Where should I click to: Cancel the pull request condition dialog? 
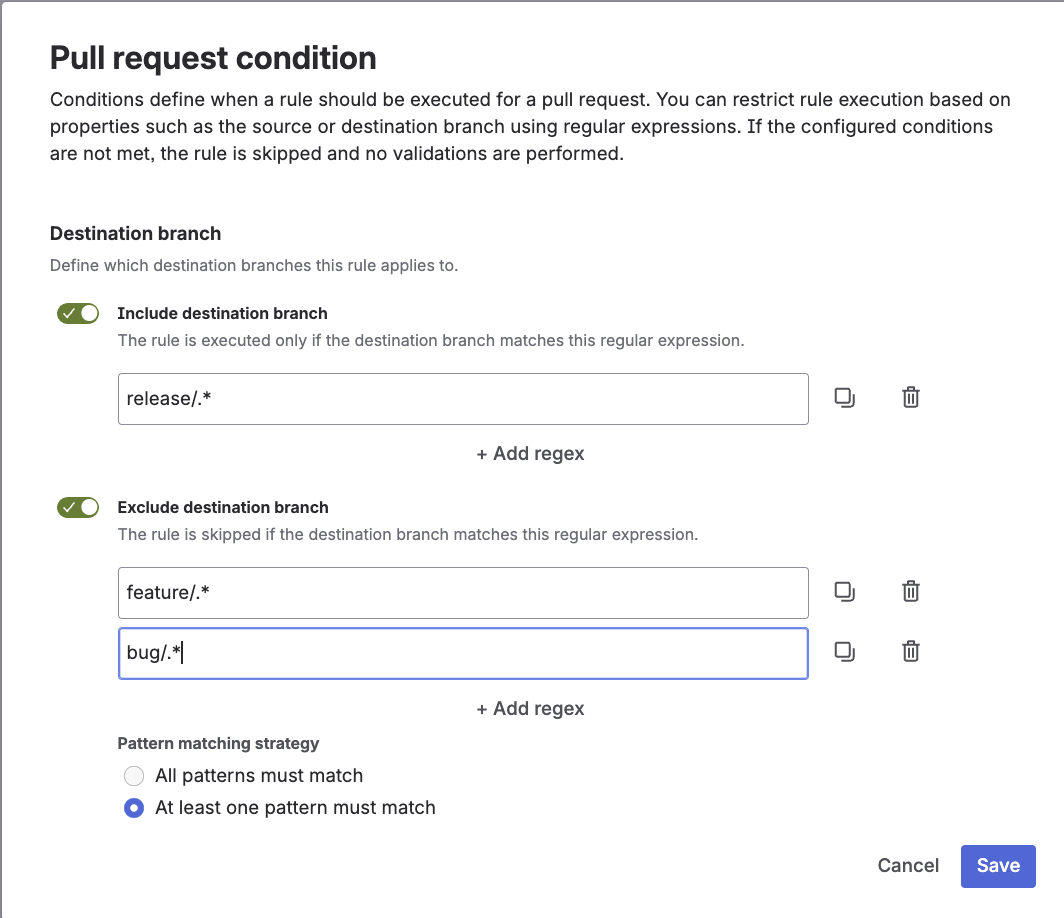tap(908, 866)
